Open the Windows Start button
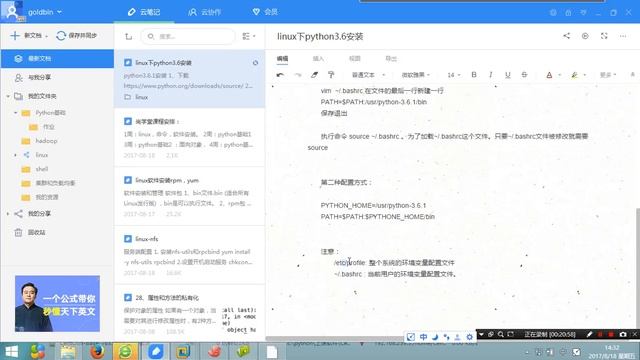Viewport: 640px width, 360px height. coord(11,351)
